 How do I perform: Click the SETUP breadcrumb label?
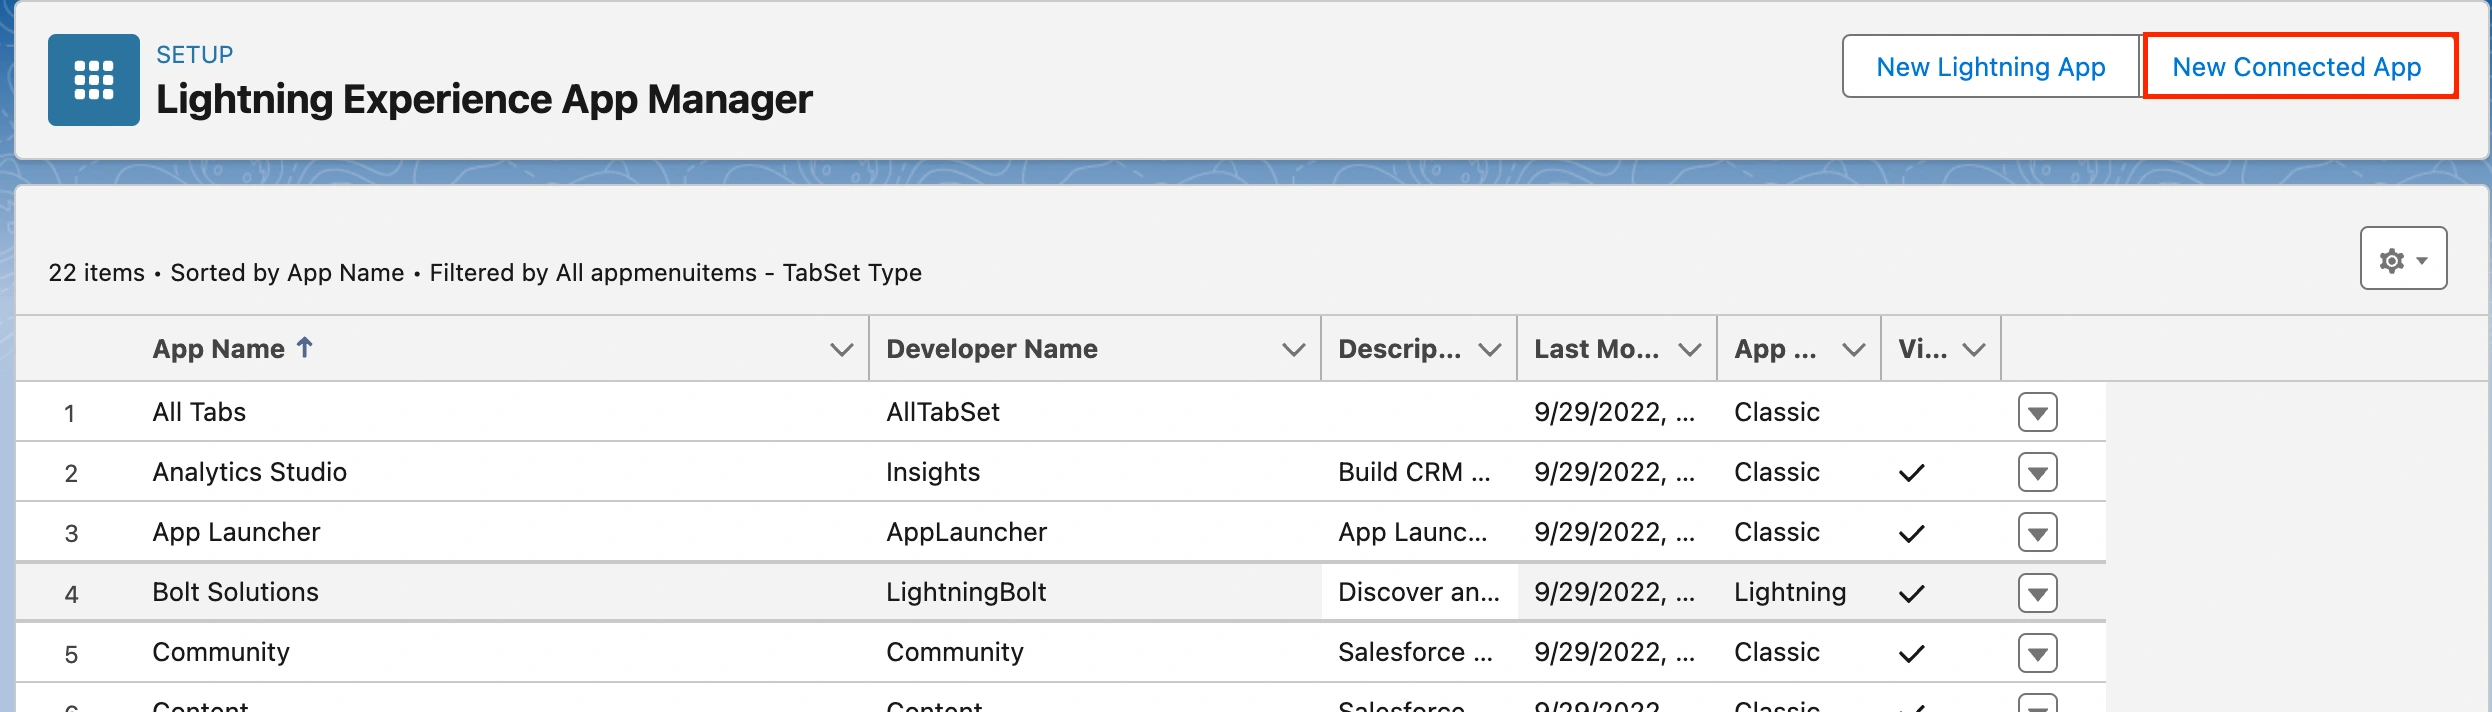[x=194, y=55]
